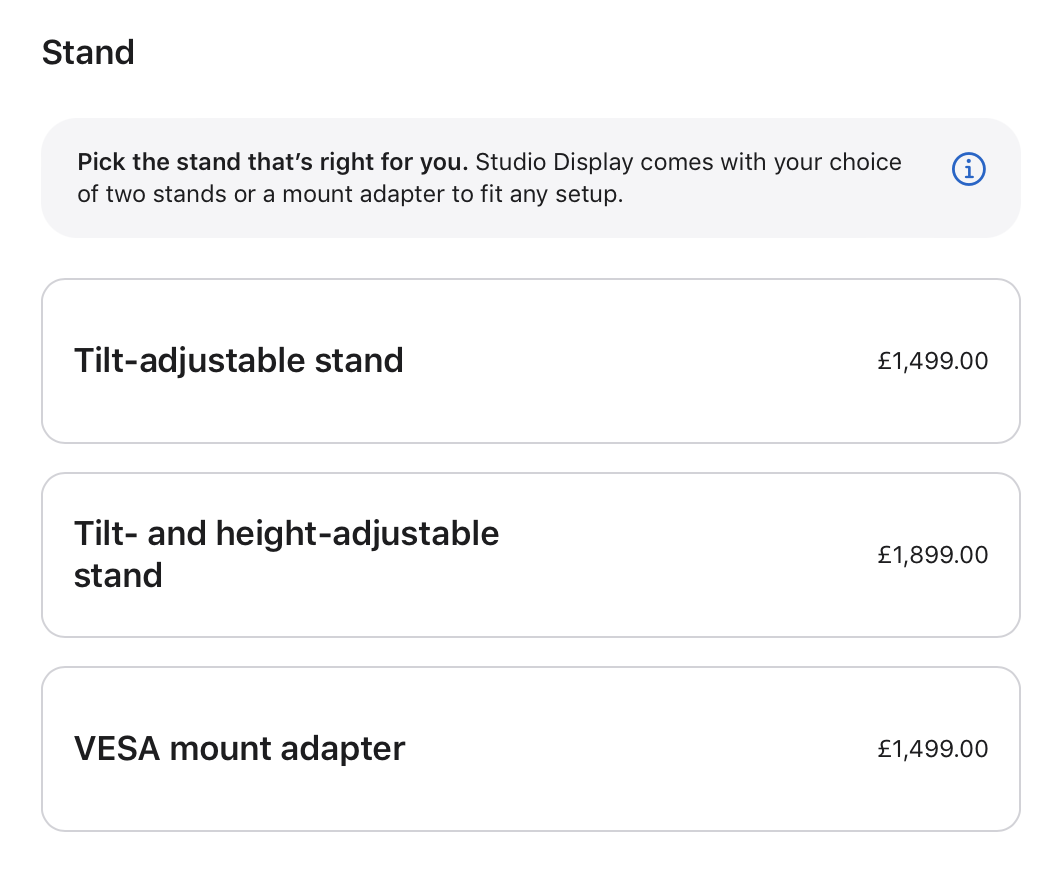Viewport: 1064px width, 874px height.
Task: Choose the Tilt- and height-adjustable stand option
Action: pos(531,555)
